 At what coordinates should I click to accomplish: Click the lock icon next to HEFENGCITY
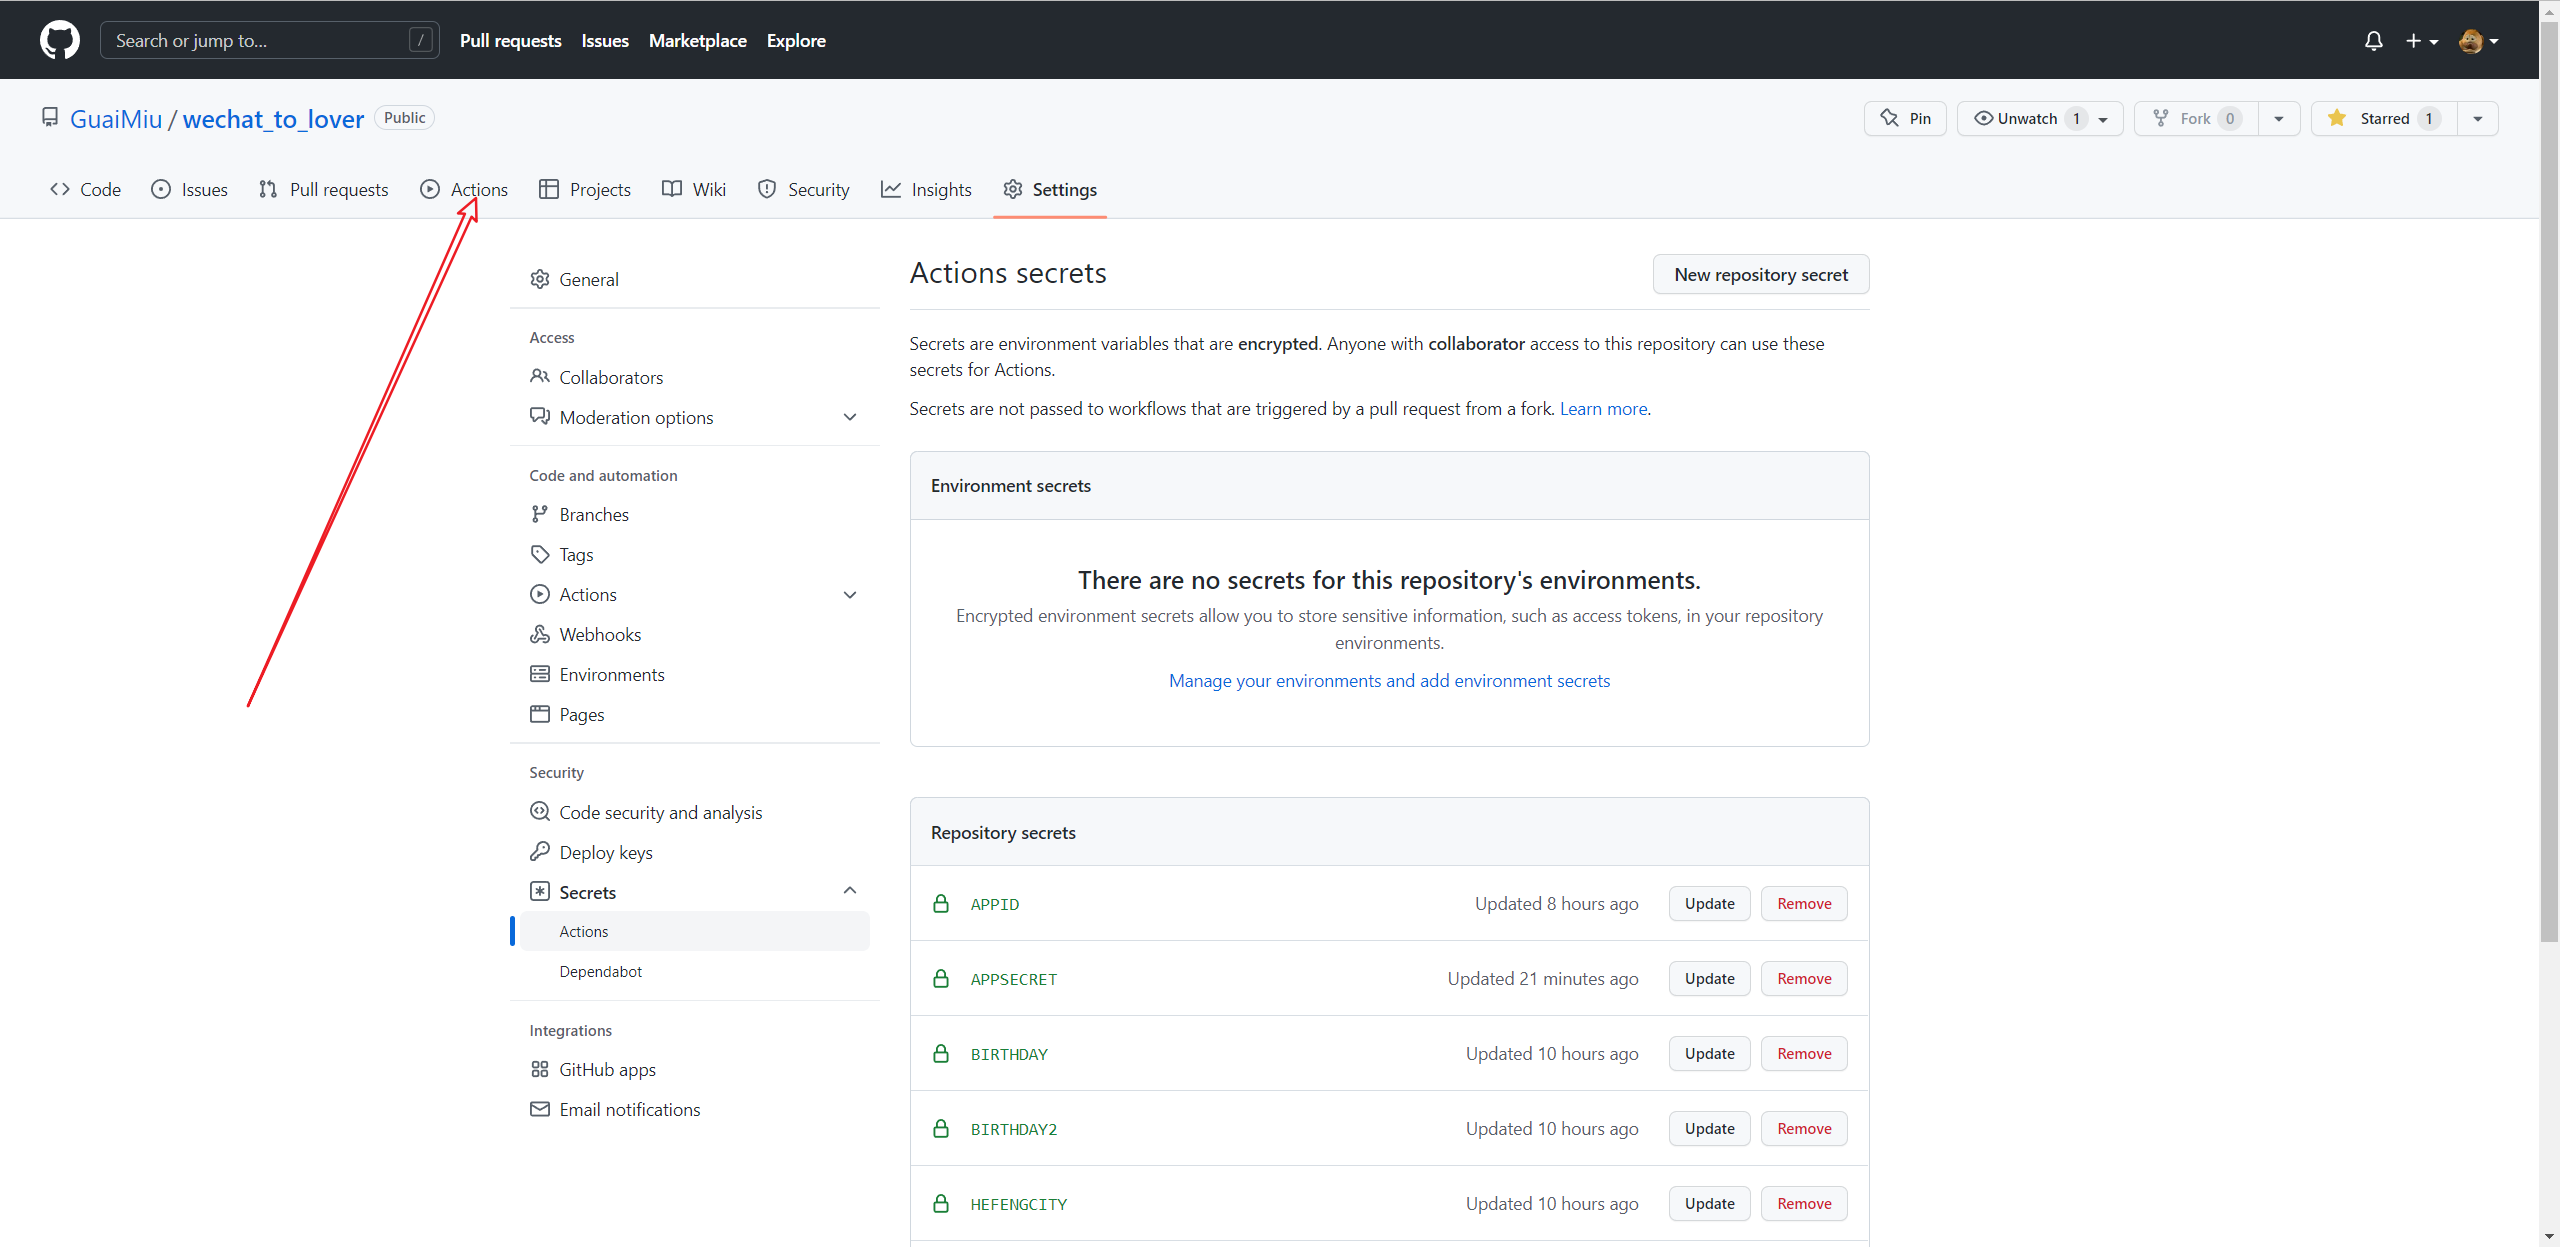tap(941, 1203)
